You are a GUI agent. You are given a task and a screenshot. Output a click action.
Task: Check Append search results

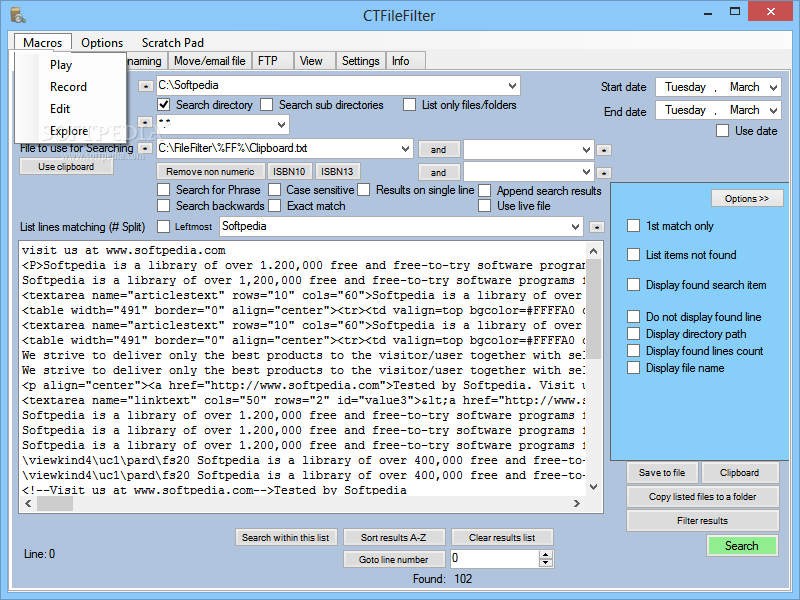pyautogui.click(x=485, y=191)
